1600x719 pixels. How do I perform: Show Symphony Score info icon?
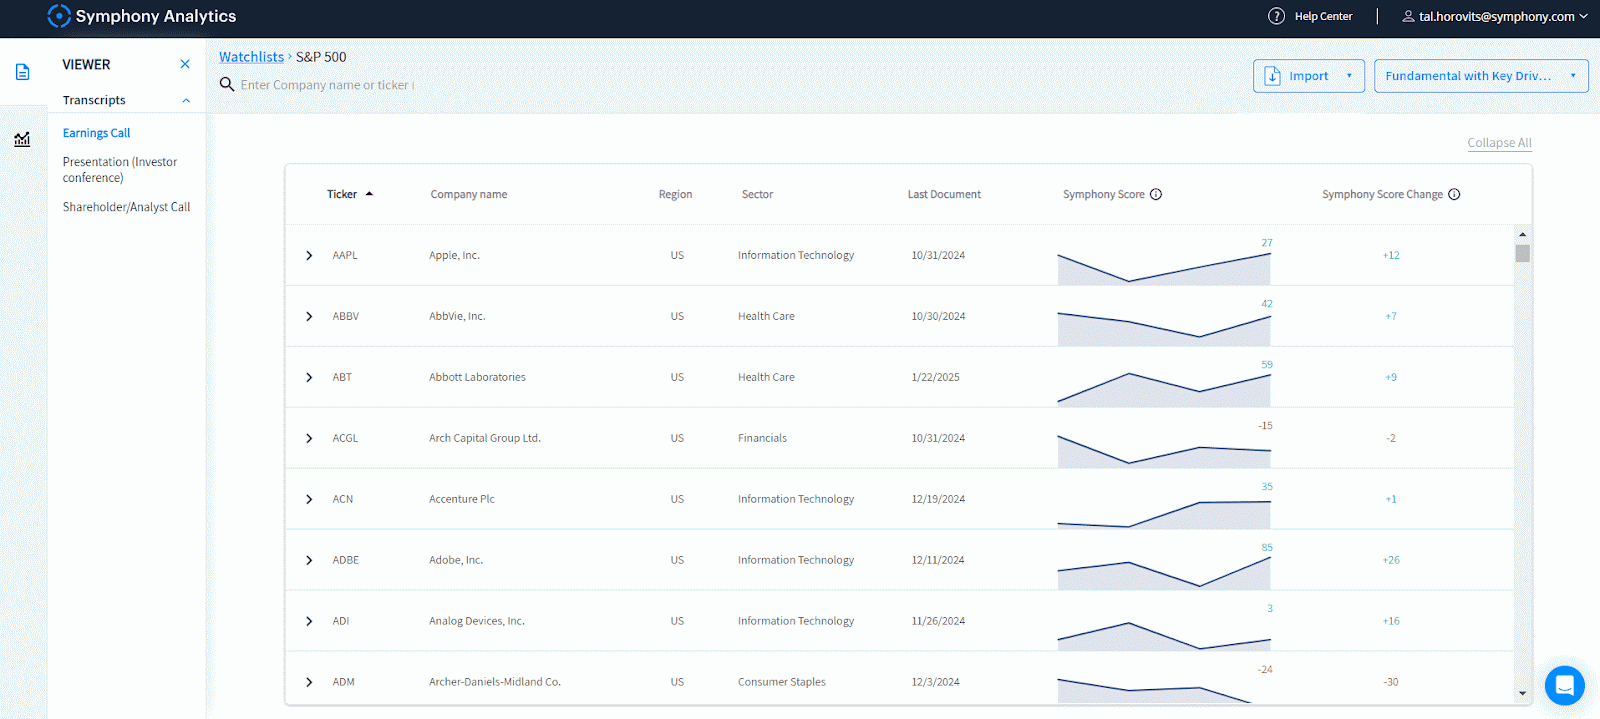pos(1156,194)
